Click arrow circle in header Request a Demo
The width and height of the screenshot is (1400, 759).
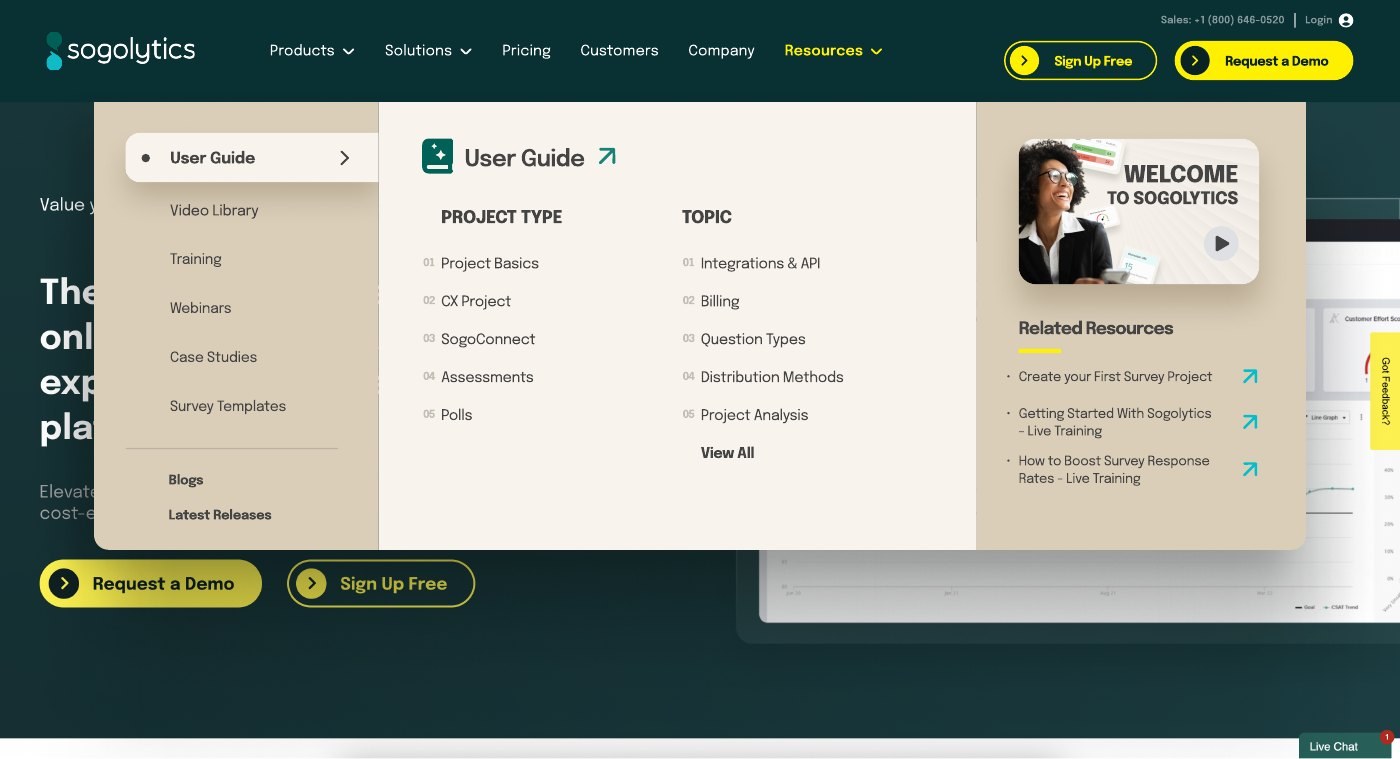[1194, 61]
